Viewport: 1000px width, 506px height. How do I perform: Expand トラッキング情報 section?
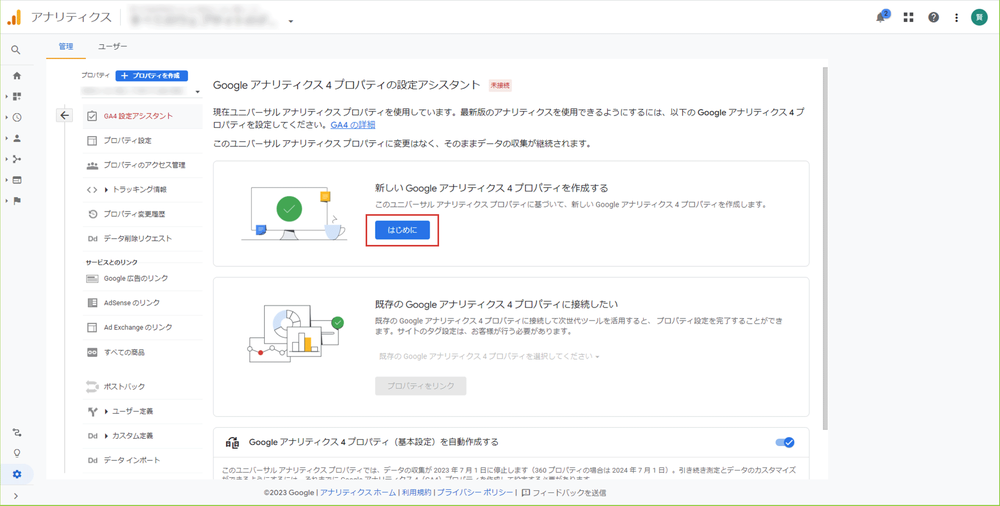[142, 190]
